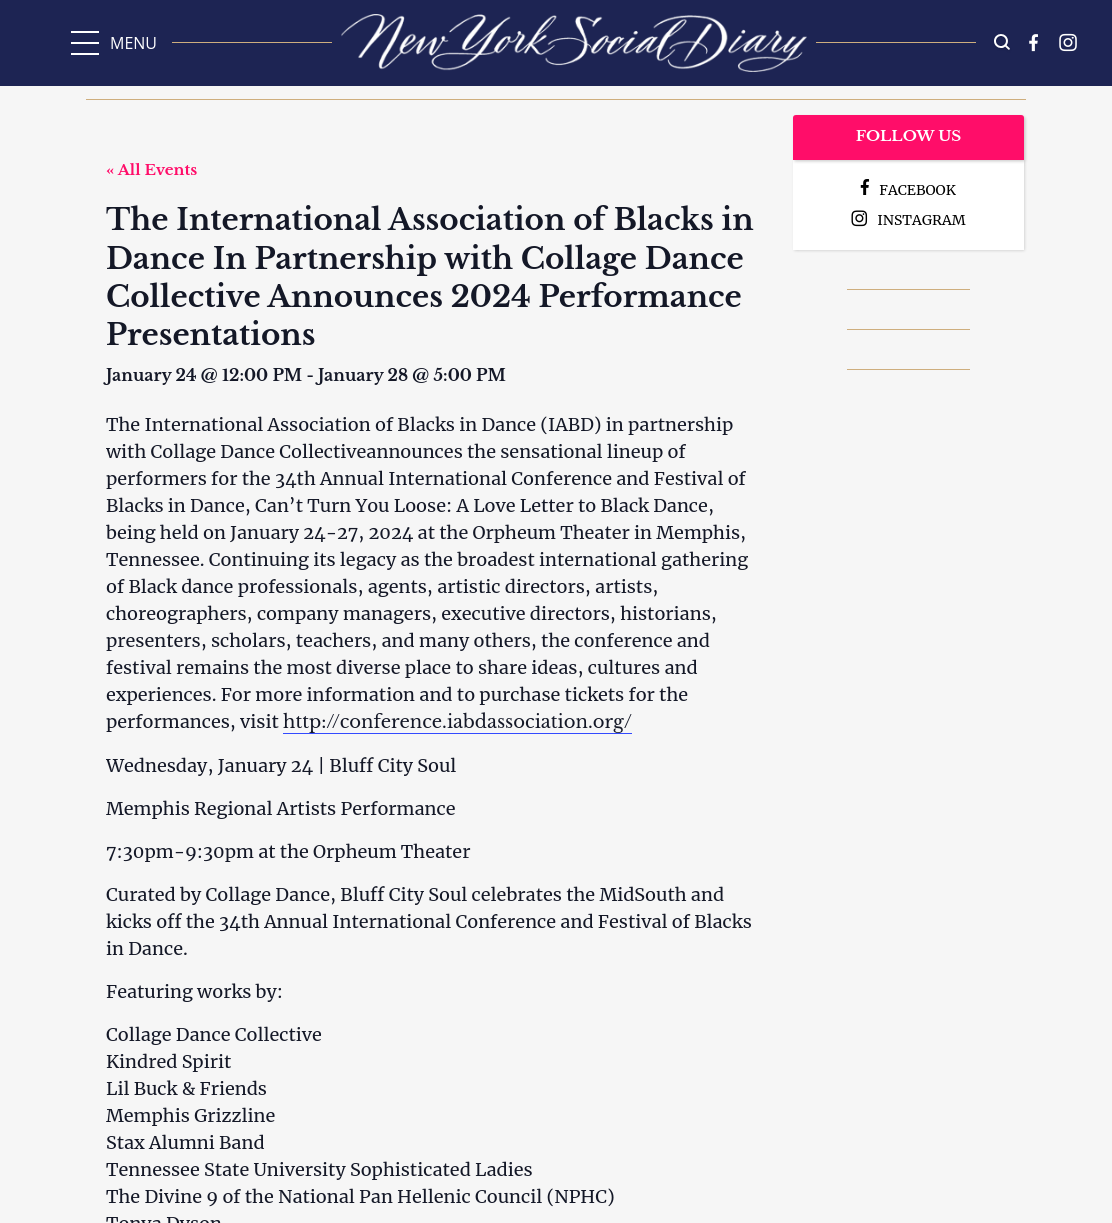Click the event date January 24 line

coord(305,375)
